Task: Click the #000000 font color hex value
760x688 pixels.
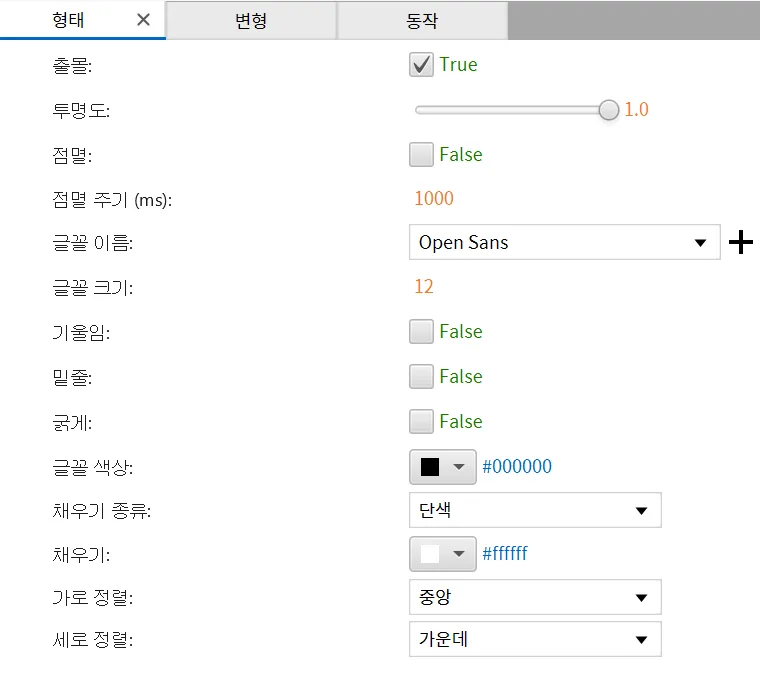Action: [517, 466]
